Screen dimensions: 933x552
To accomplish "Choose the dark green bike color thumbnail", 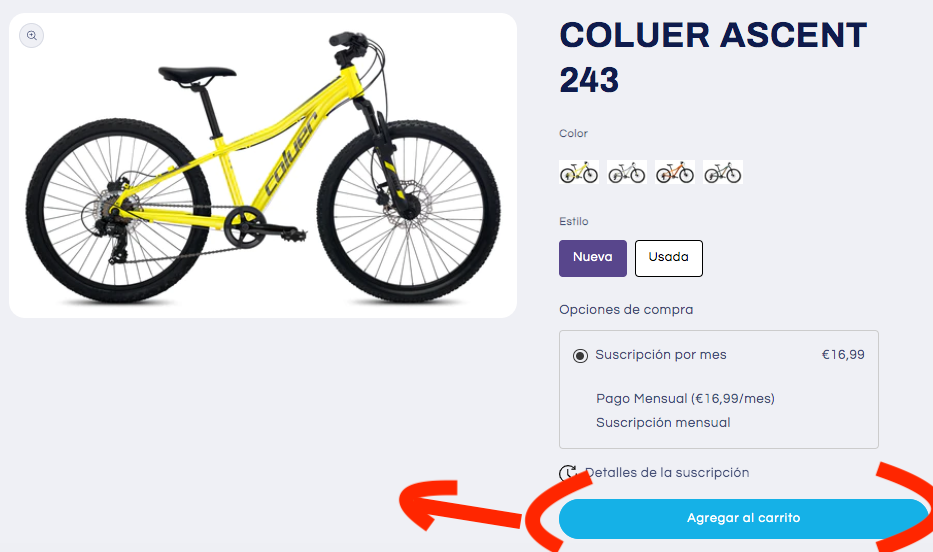I will 722,172.
